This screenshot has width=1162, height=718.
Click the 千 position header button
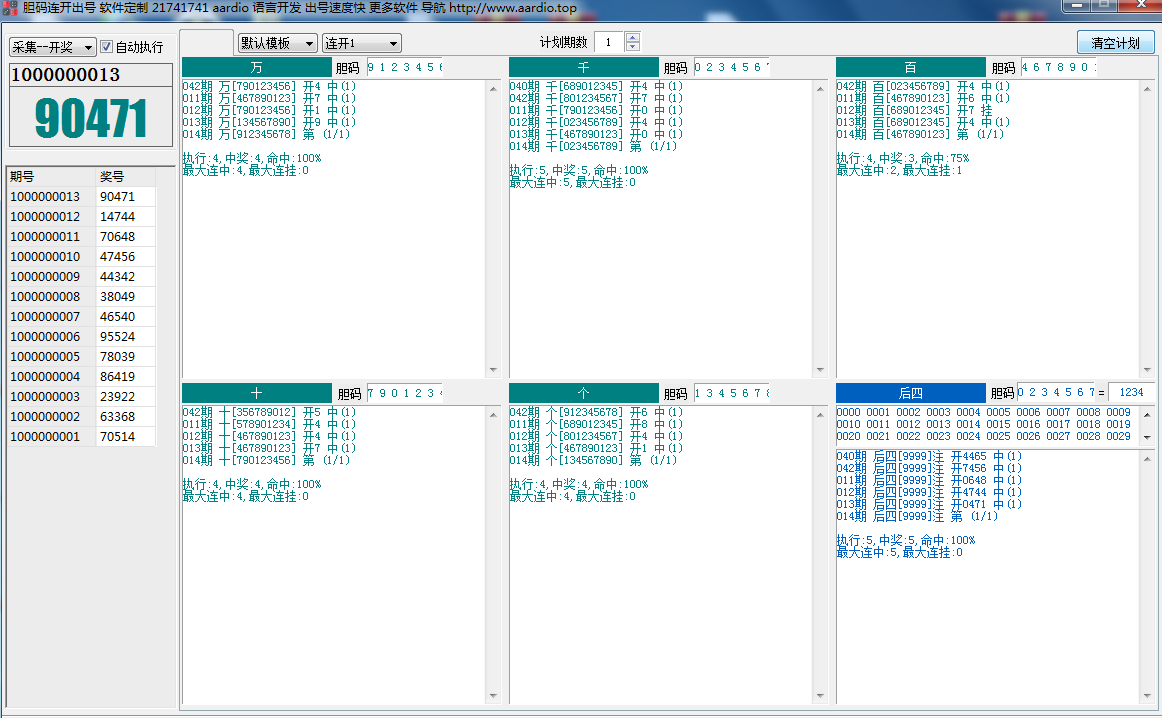point(583,67)
